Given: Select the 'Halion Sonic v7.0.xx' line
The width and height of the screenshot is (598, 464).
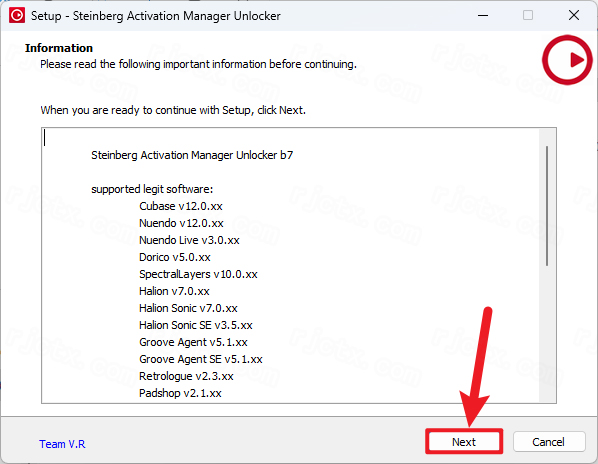Looking at the screenshot, I should [188, 308].
